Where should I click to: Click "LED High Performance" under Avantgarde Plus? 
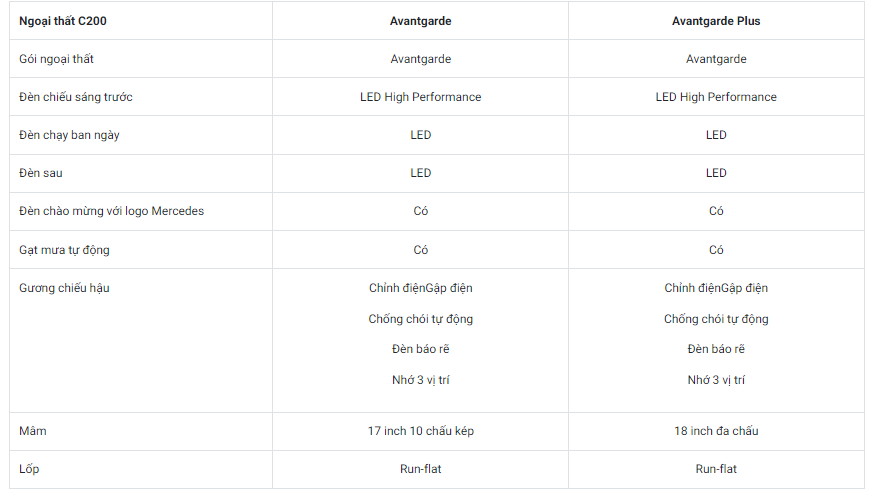tap(716, 97)
